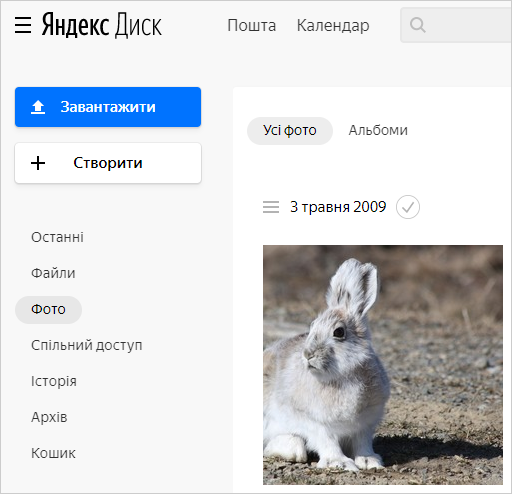Open the white rabbit photo thumbnail
Viewport: 512px width, 494px height.
383,365
